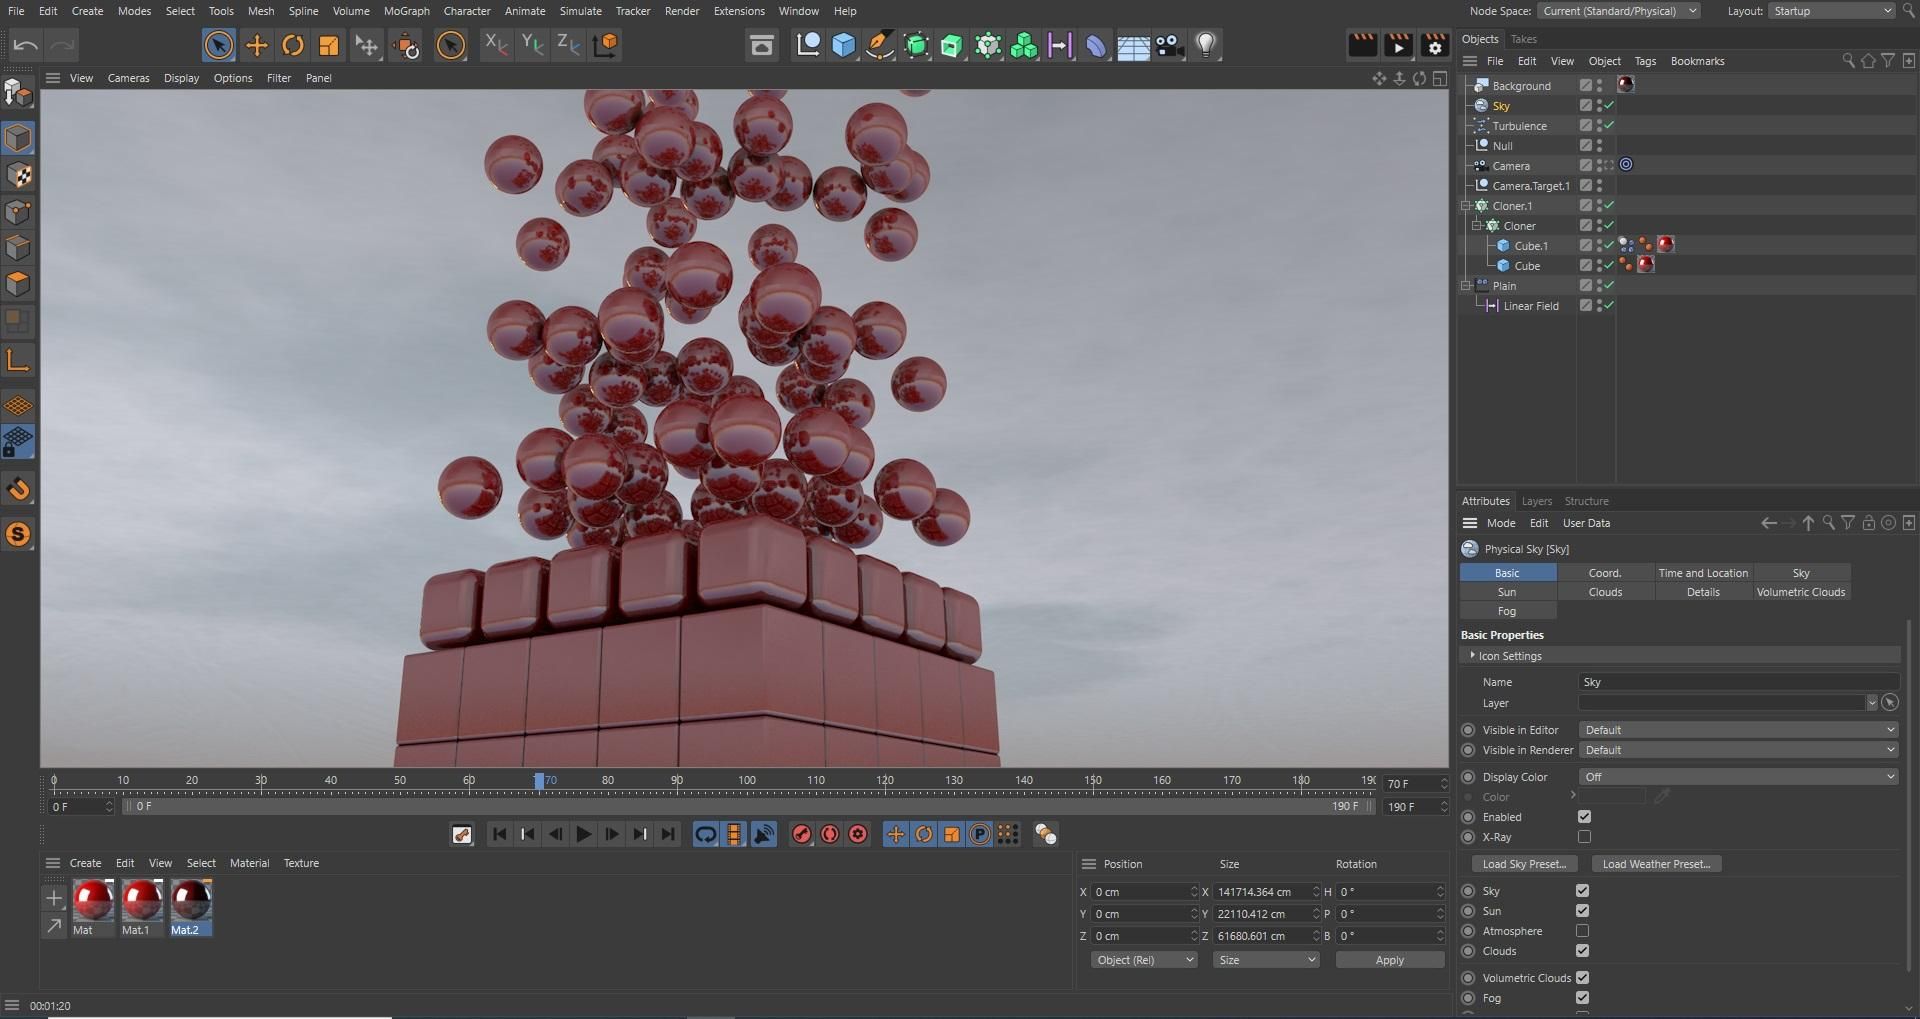Click Apply in the coordinates panel
This screenshot has width=1920, height=1019.
[1388, 959]
